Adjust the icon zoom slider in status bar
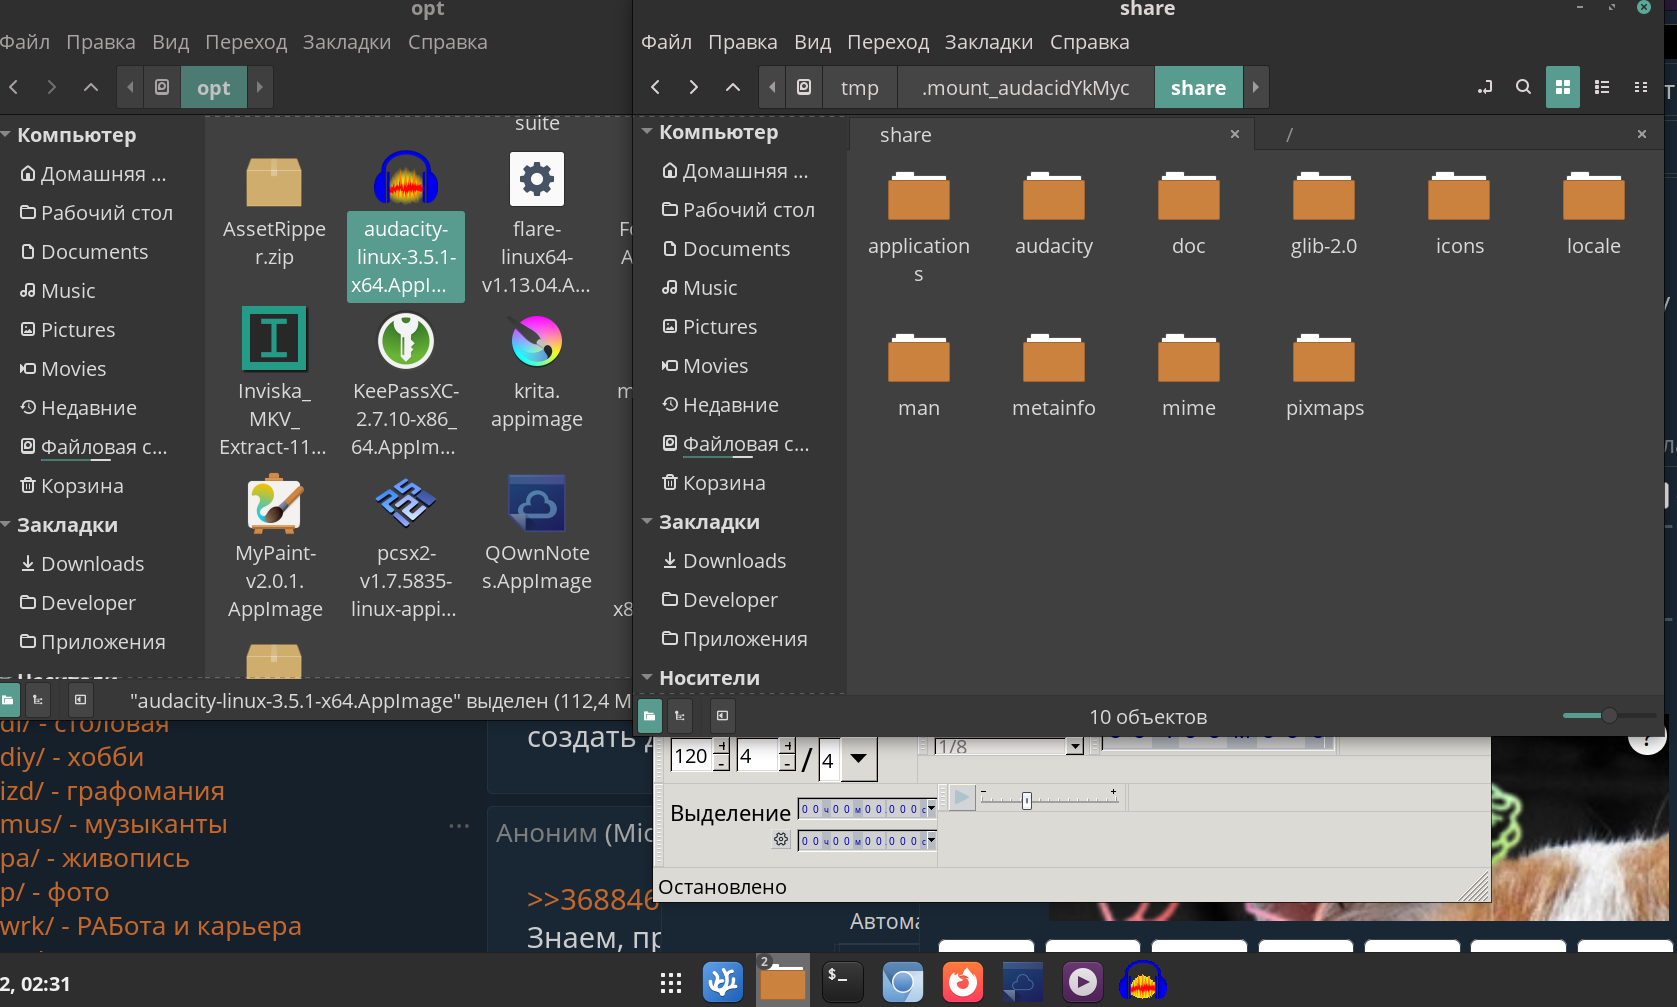 tap(1608, 716)
